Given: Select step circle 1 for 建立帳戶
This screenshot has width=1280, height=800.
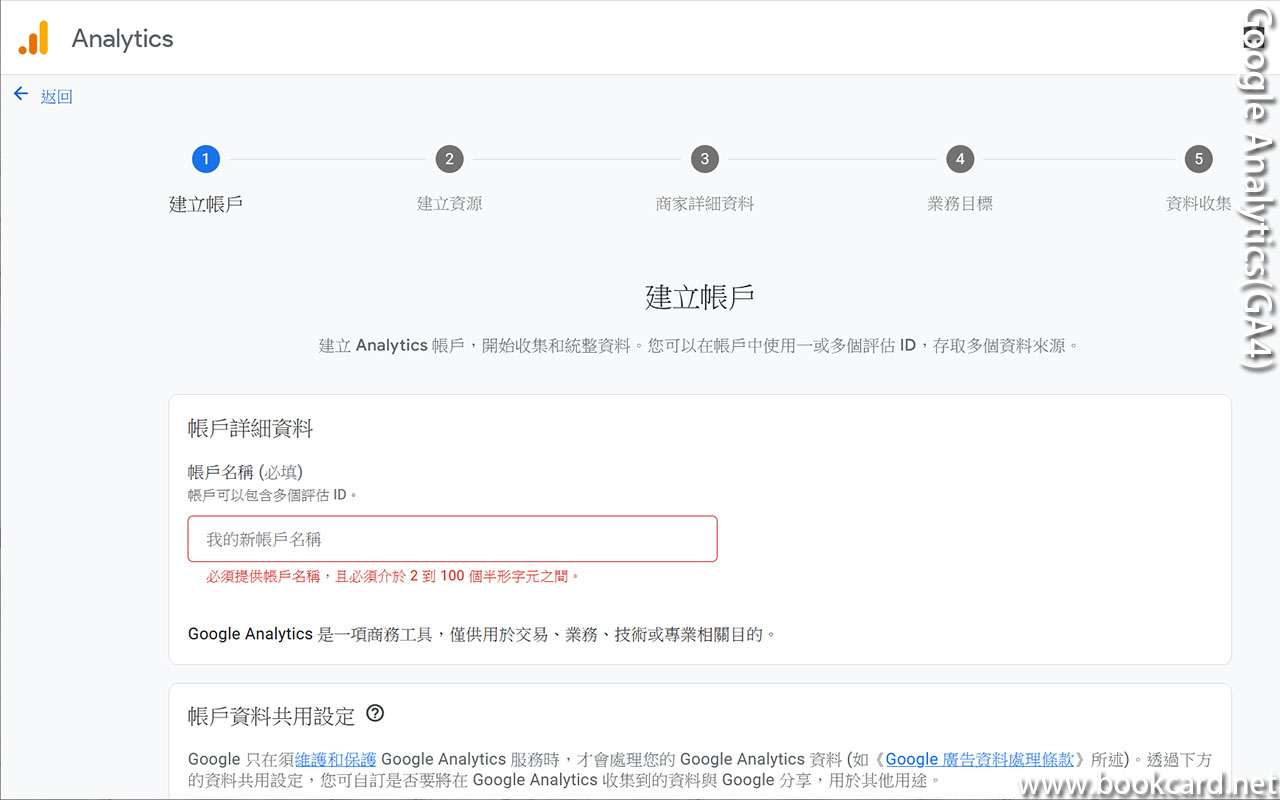Looking at the screenshot, I should point(205,158).
